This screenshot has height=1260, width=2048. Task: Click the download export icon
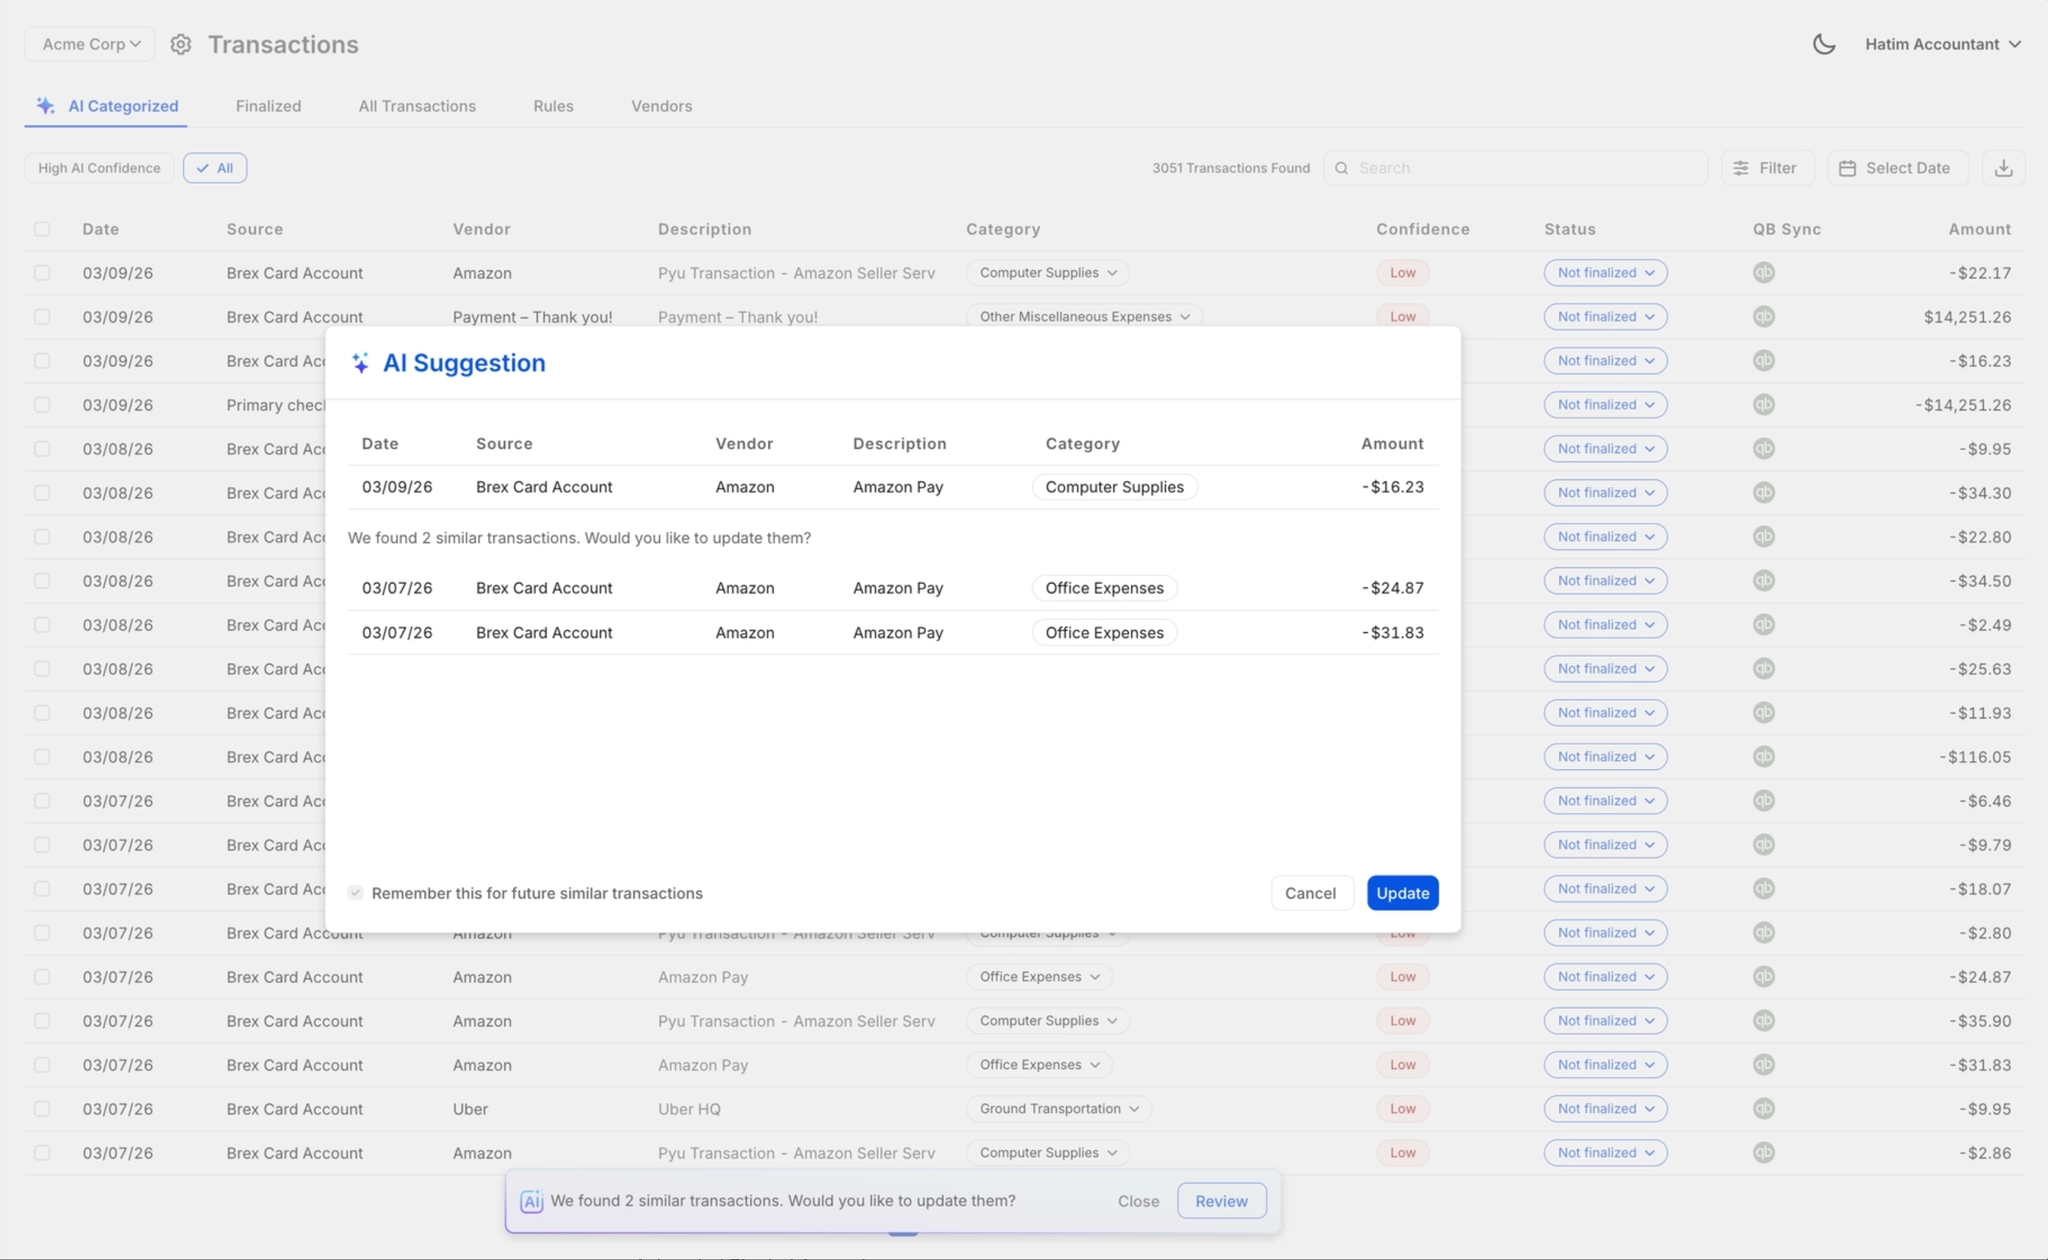click(x=2003, y=168)
